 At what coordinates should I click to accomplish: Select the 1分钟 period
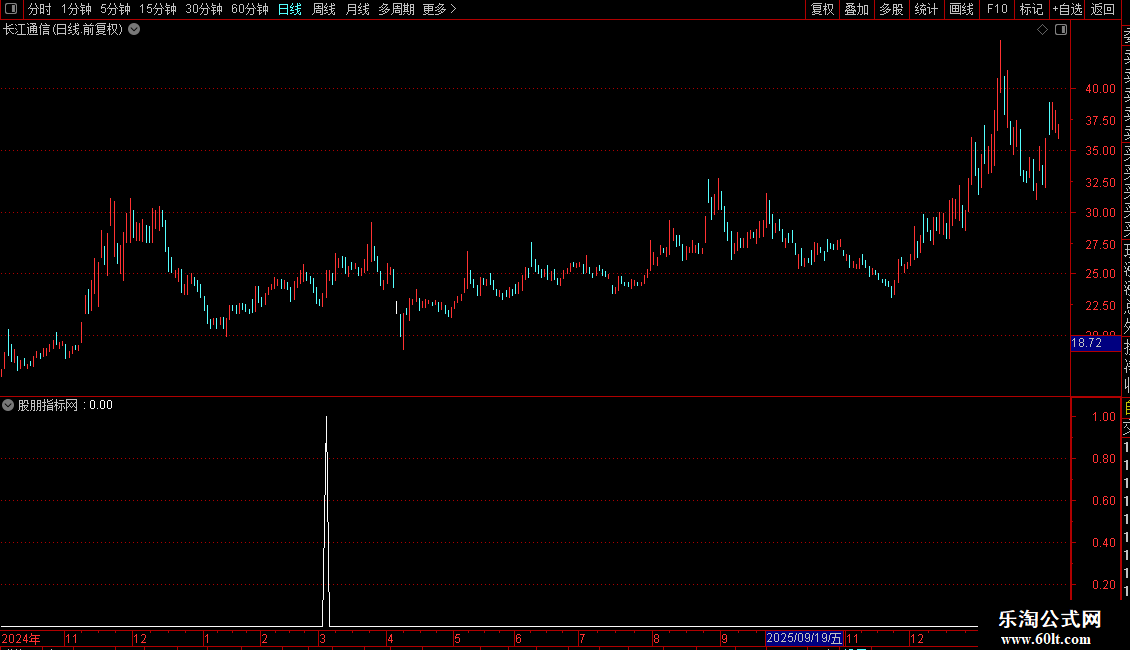[x=76, y=9]
